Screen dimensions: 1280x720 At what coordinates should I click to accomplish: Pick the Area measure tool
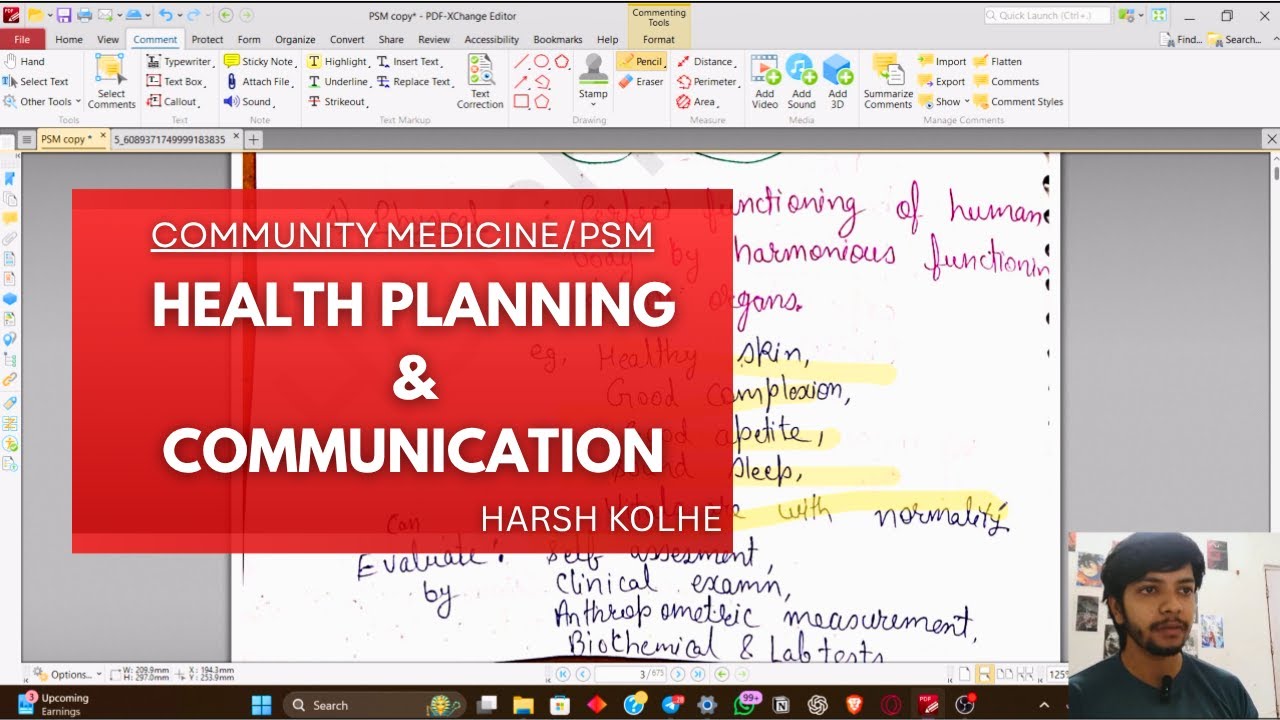(697, 102)
